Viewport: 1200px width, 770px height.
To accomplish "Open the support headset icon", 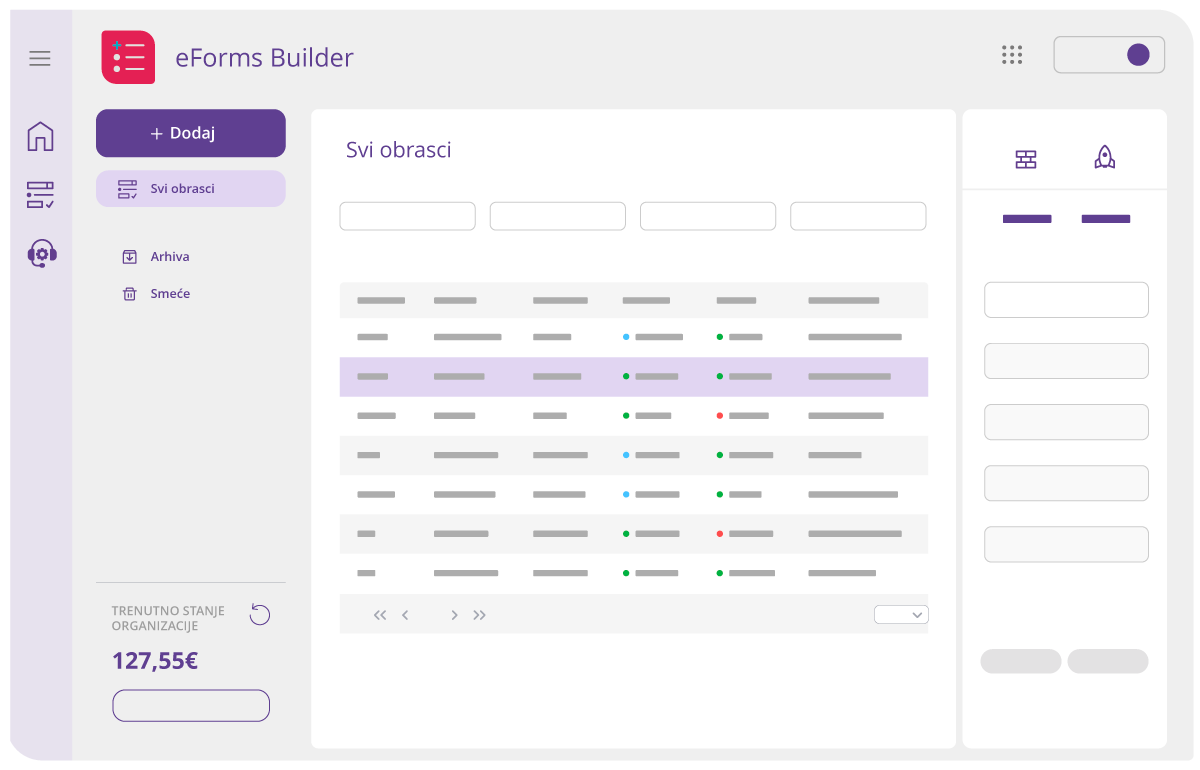I will 41,254.
